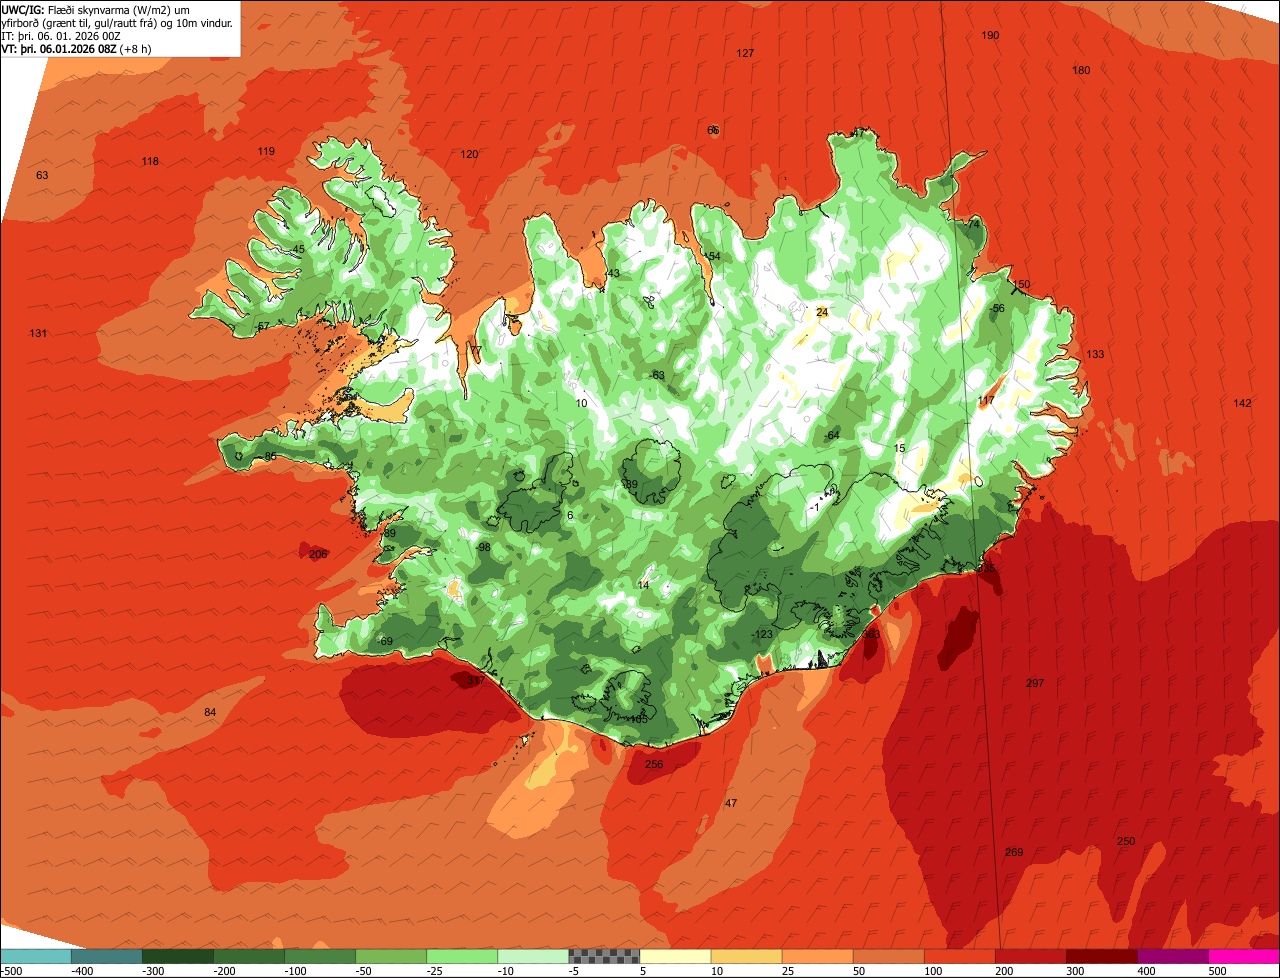Click the map value '119'
This screenshot has width=1280, height=978.
coord(266,151)
